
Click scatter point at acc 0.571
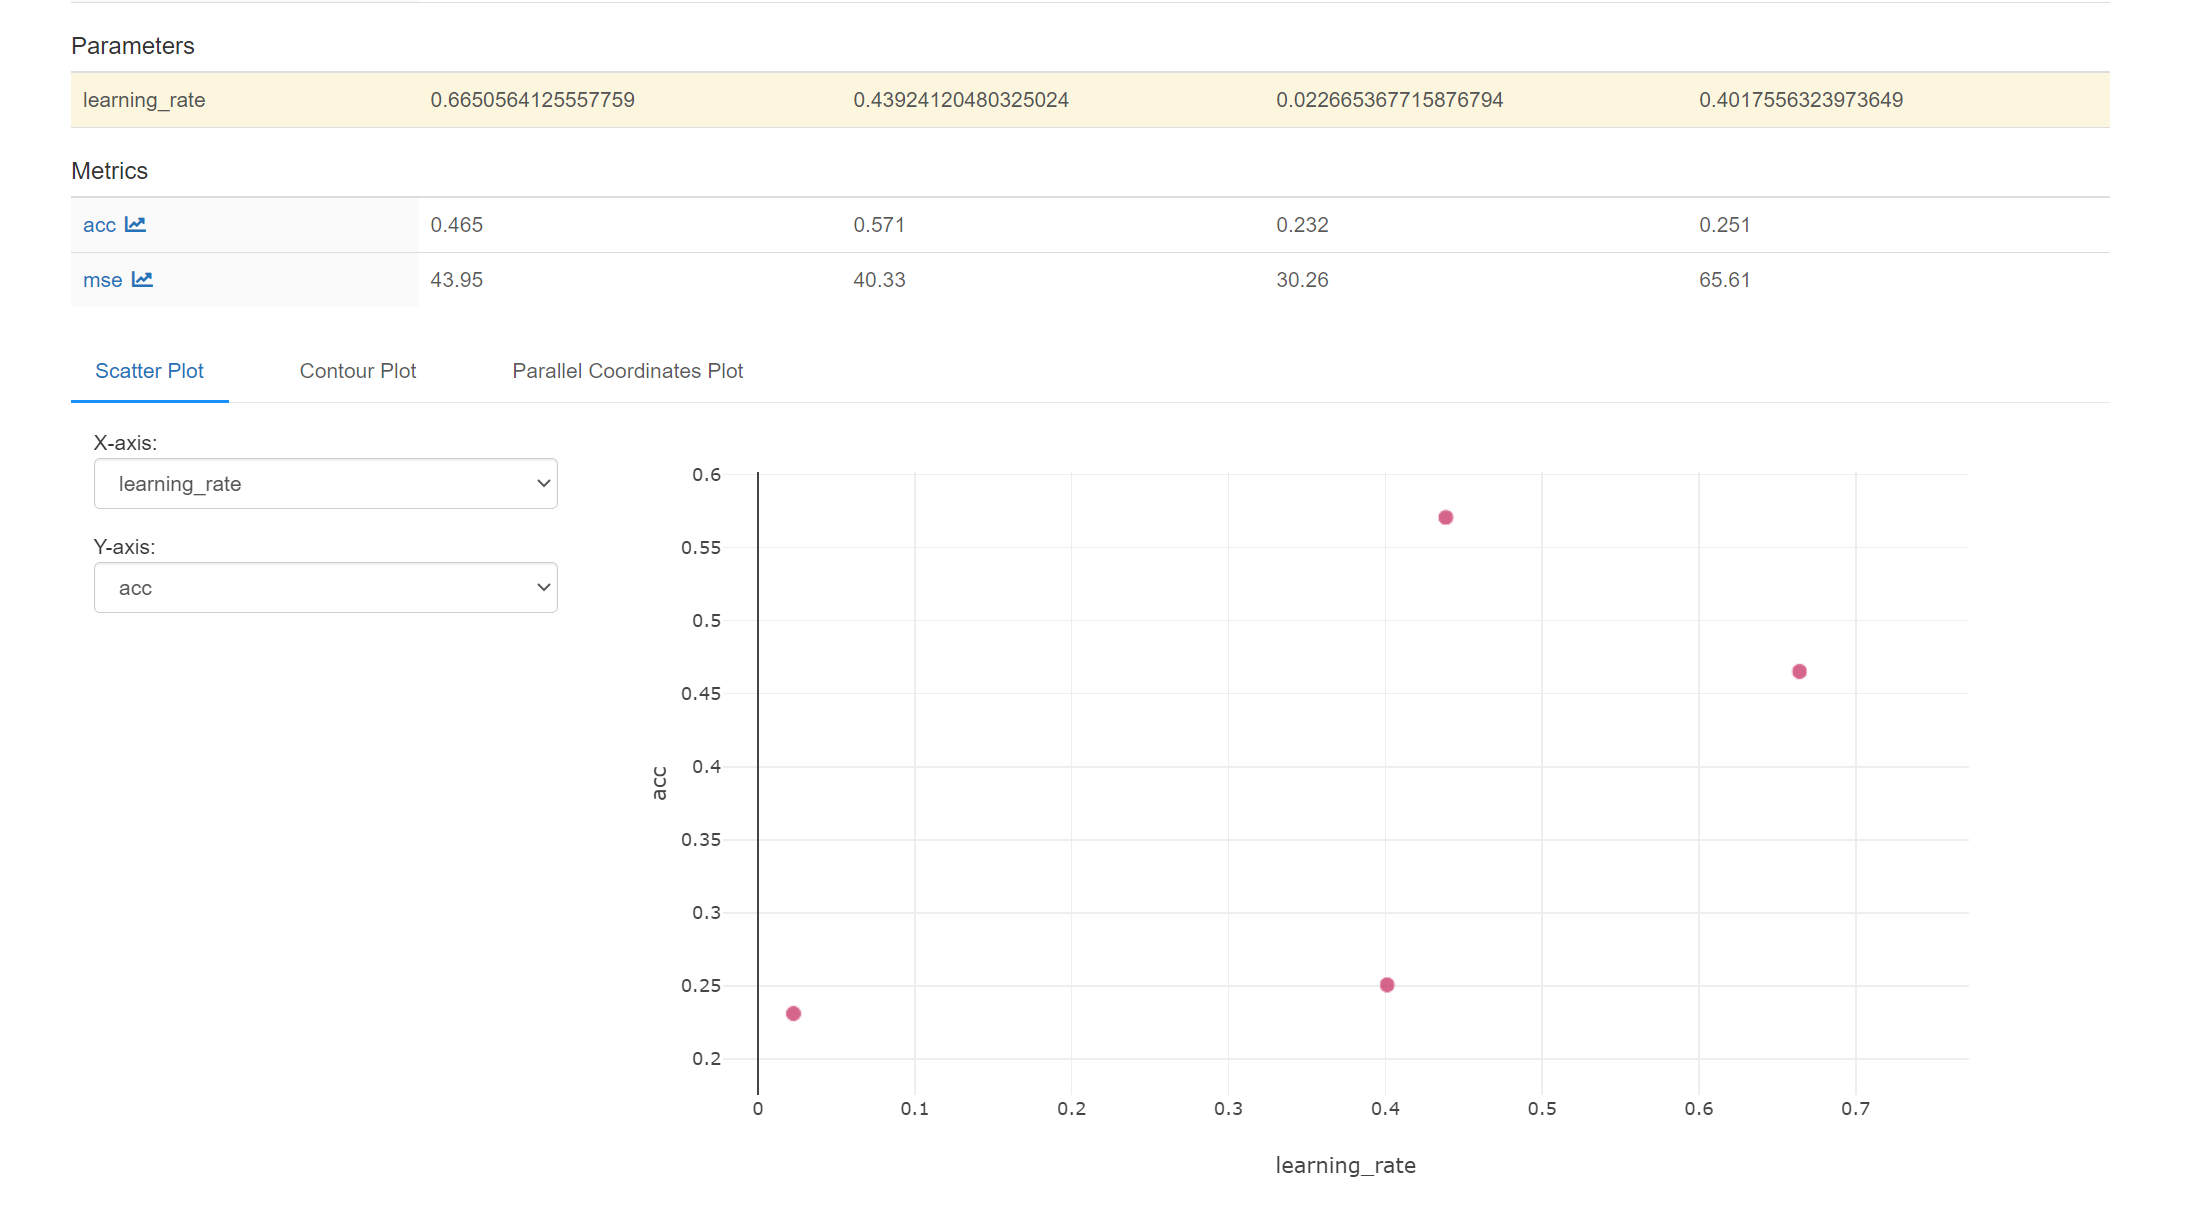(x=1445, y=518)
